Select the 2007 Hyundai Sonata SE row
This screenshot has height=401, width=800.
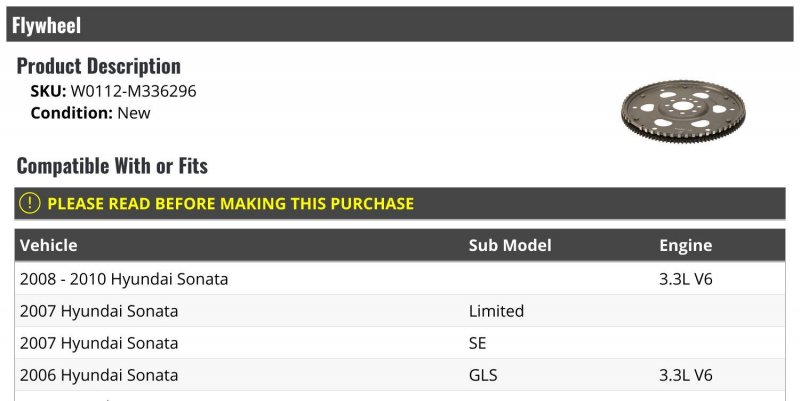[399, 343]
